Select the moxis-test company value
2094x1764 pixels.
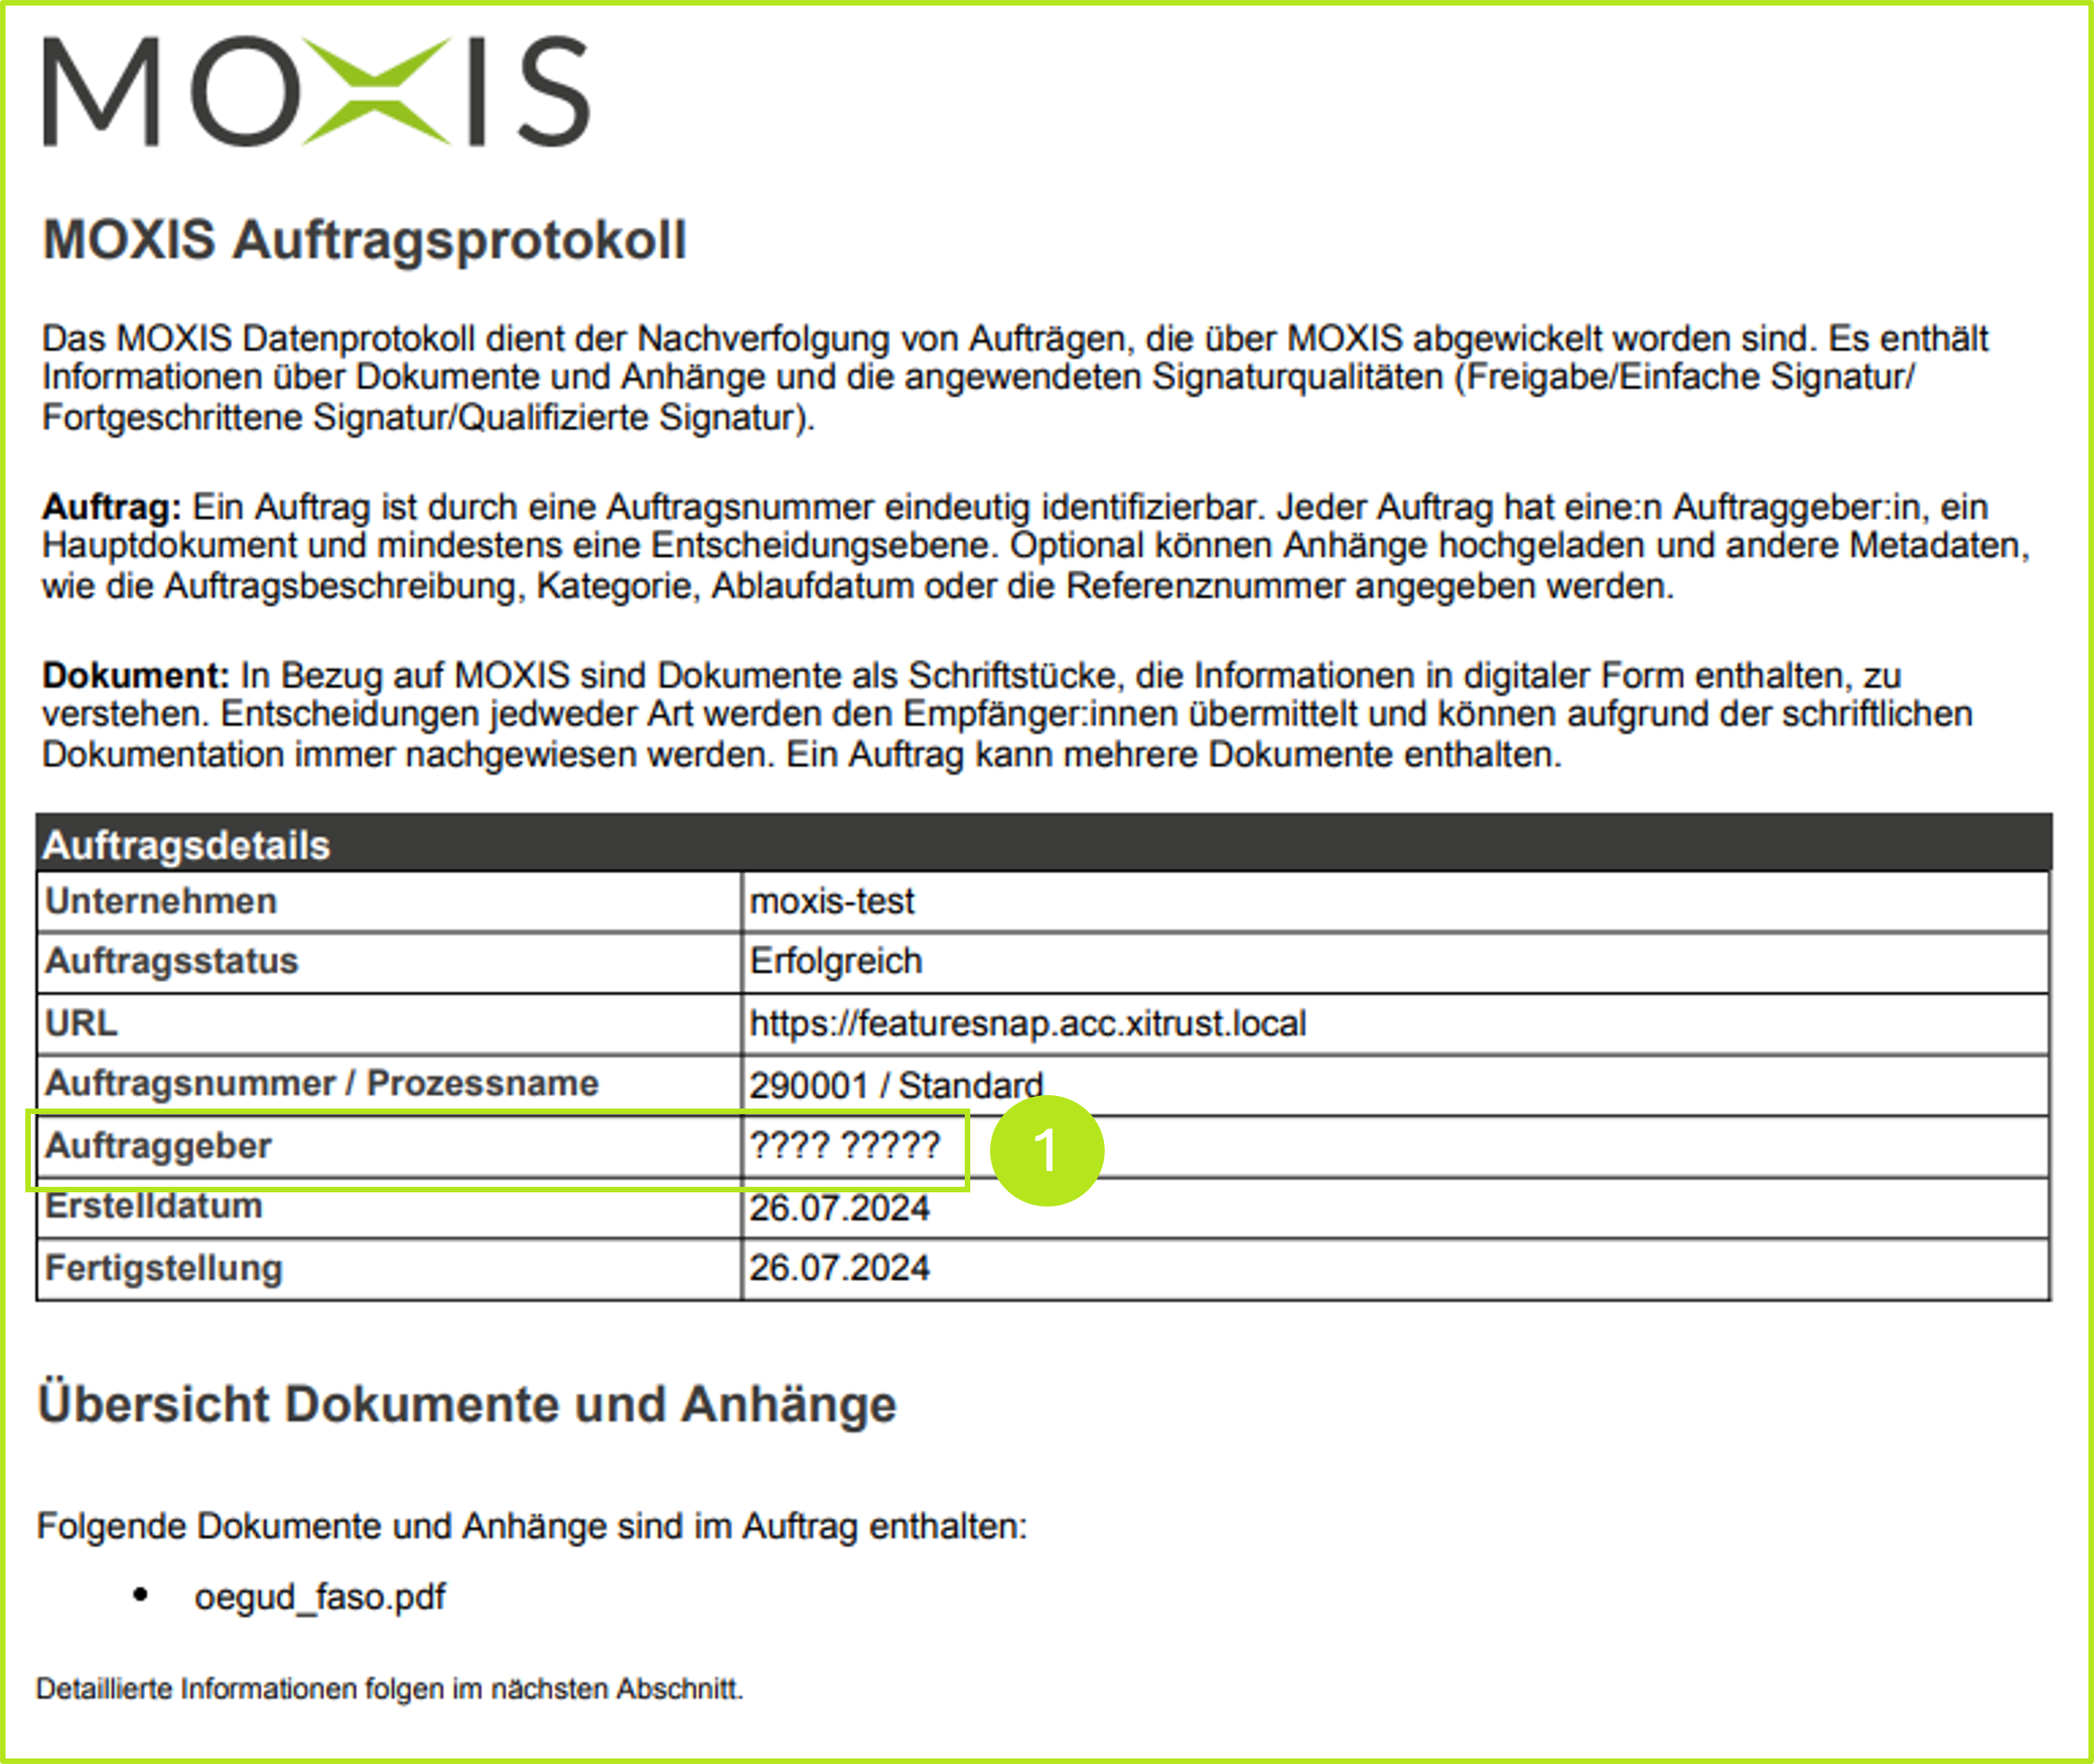[x=831, y=901]
